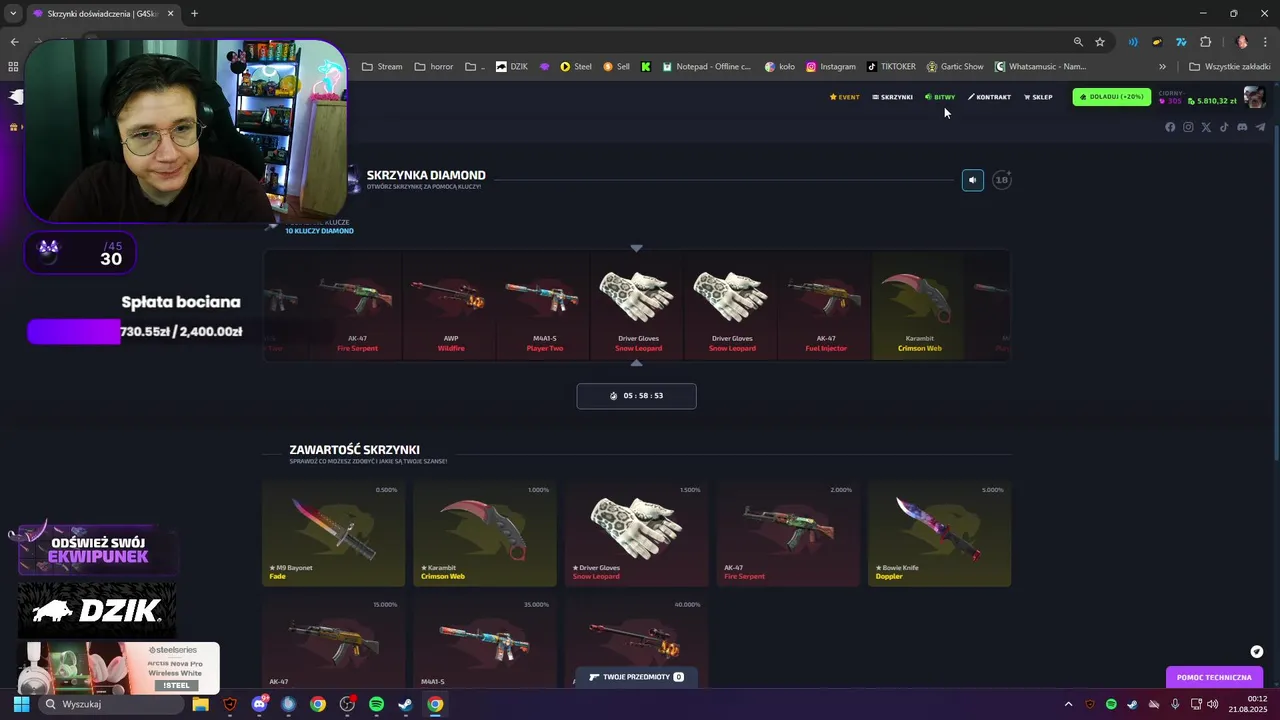Open the Gartic Show bookmark
Screen dimensions: 1280x720
tap(955, 67)
